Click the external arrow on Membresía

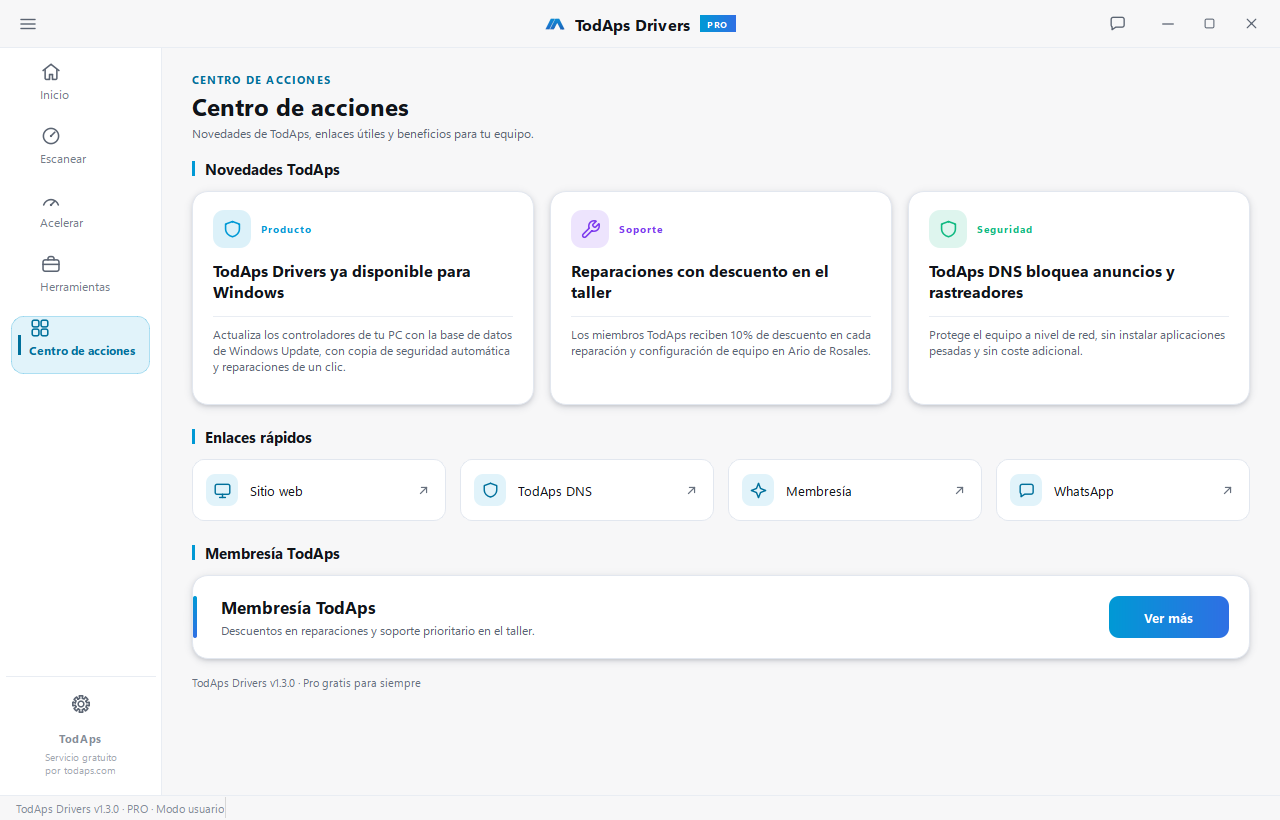[x=959, y=490]
